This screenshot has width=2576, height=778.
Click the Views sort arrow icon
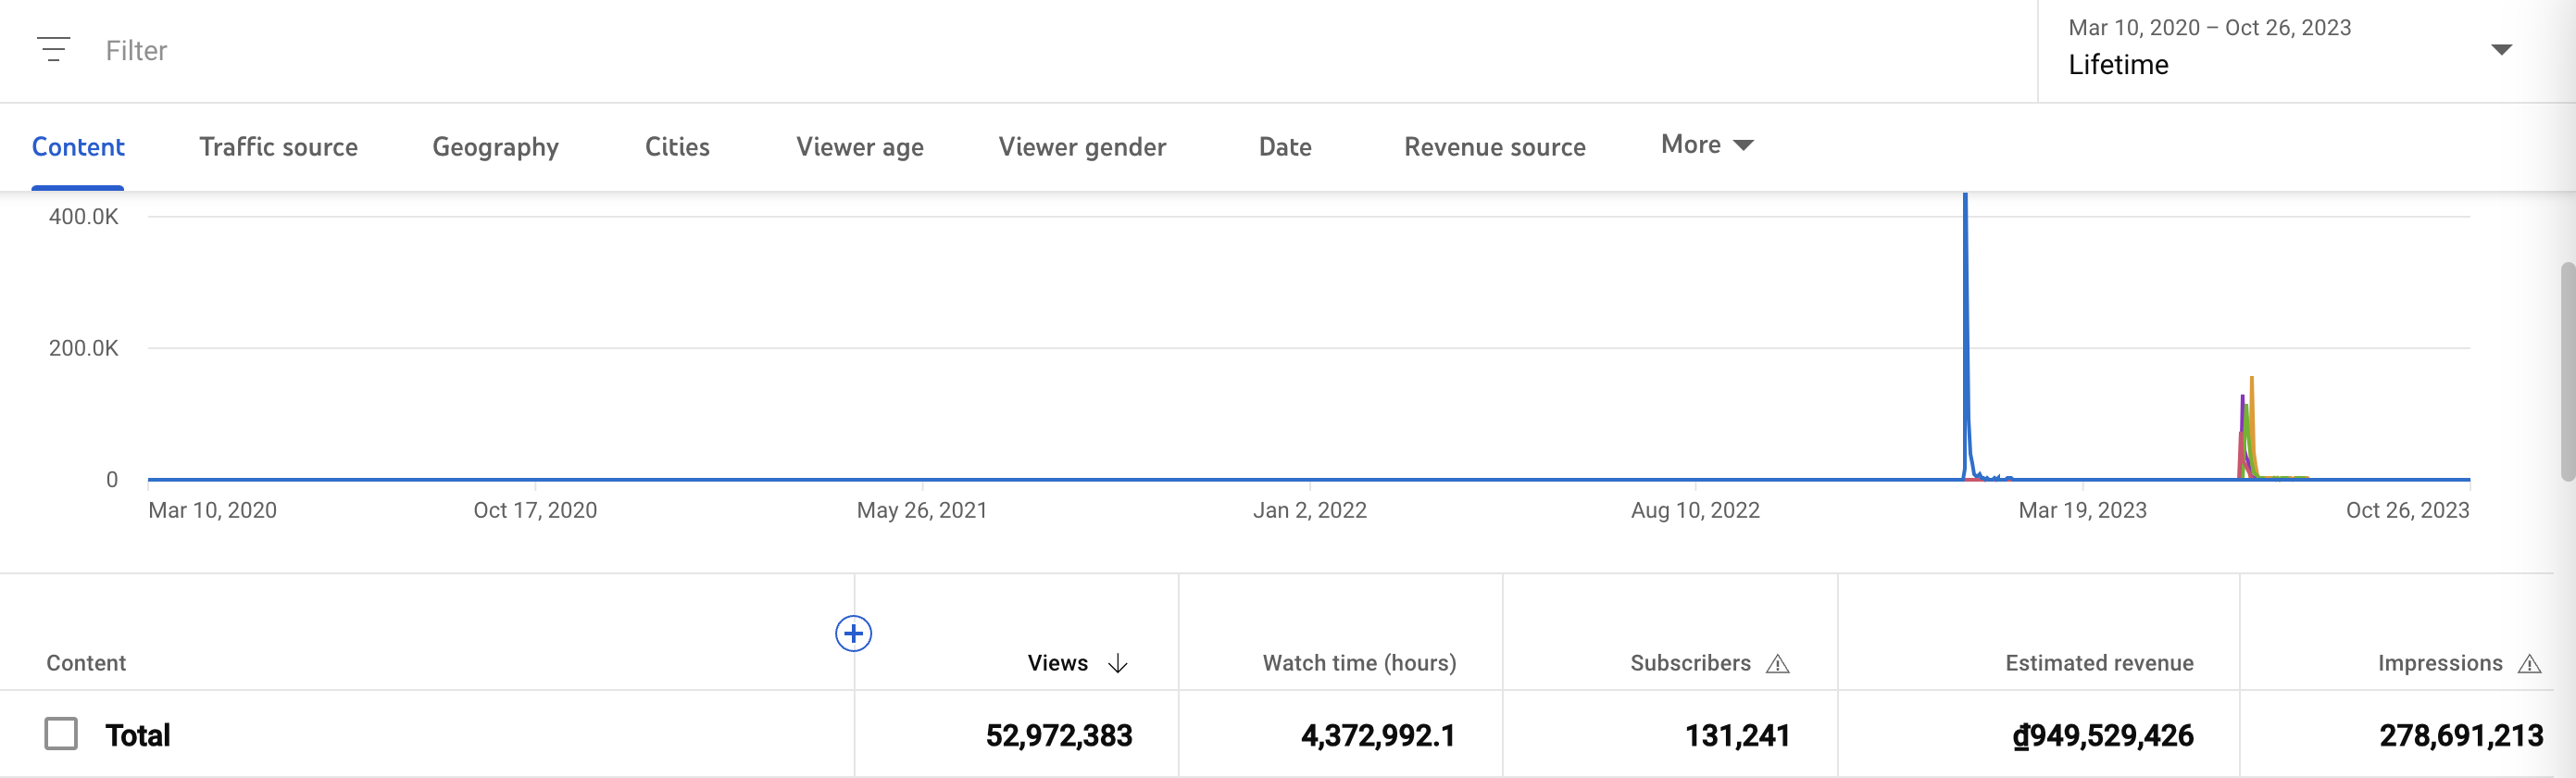coord(1118,664)
